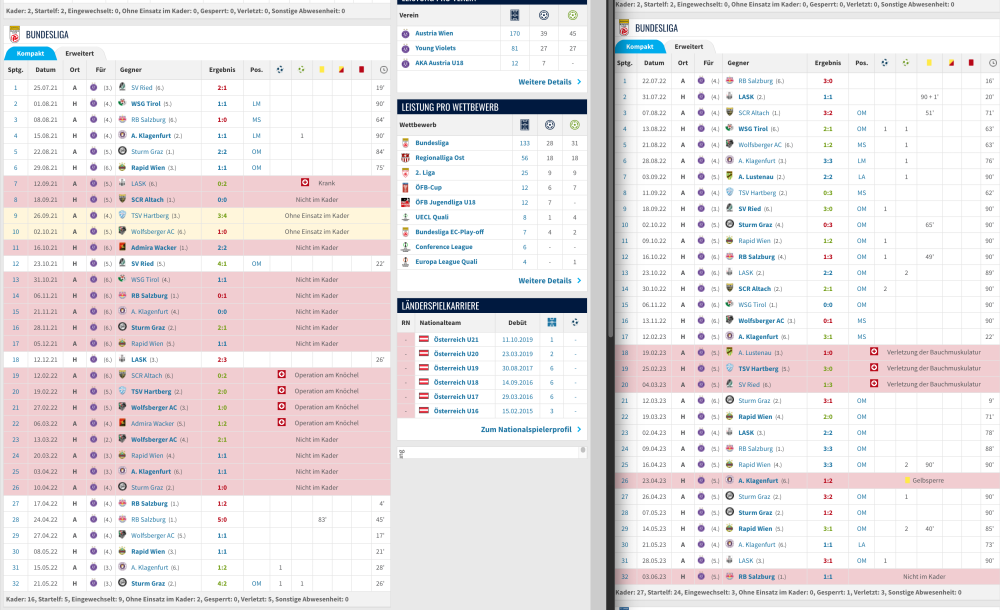Switch to Erweitert tab in the right window
This screenshot has height=610, width=1000.
[x=688, y=46]
